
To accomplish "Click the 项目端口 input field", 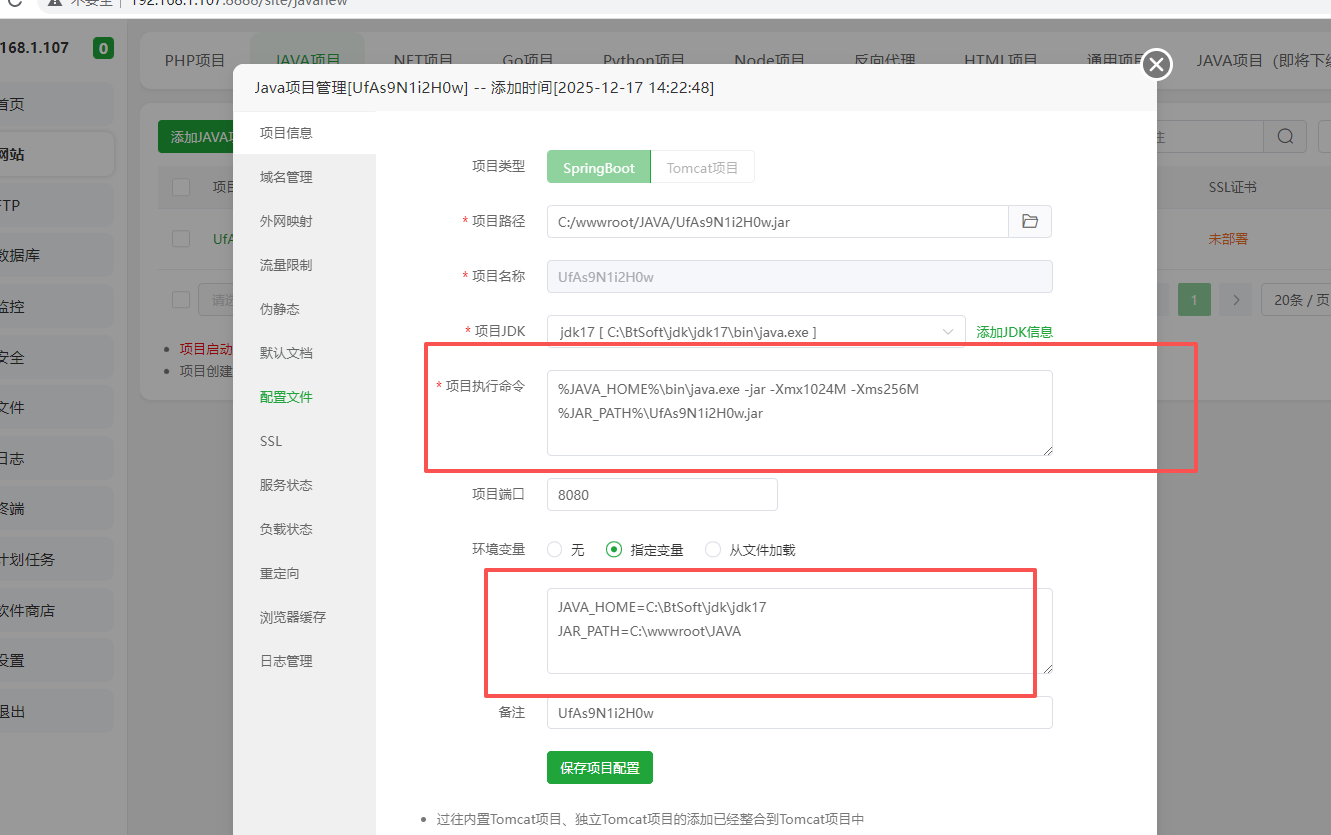I will click(x=662, y=494).
